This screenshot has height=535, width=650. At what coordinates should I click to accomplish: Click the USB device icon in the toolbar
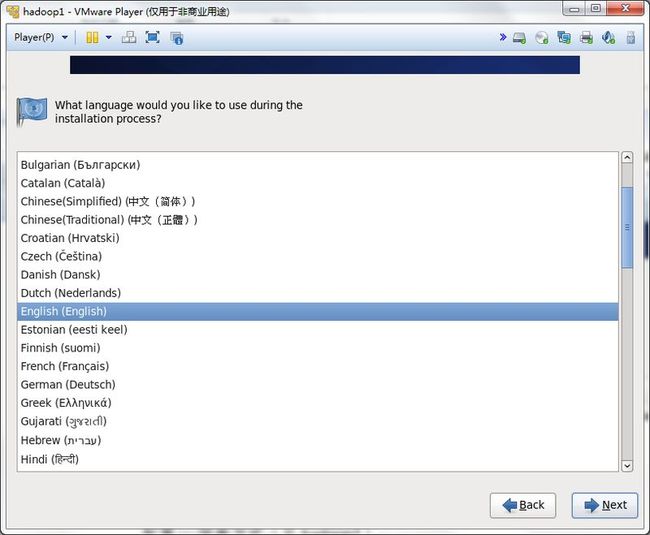(x=631, y=38)
